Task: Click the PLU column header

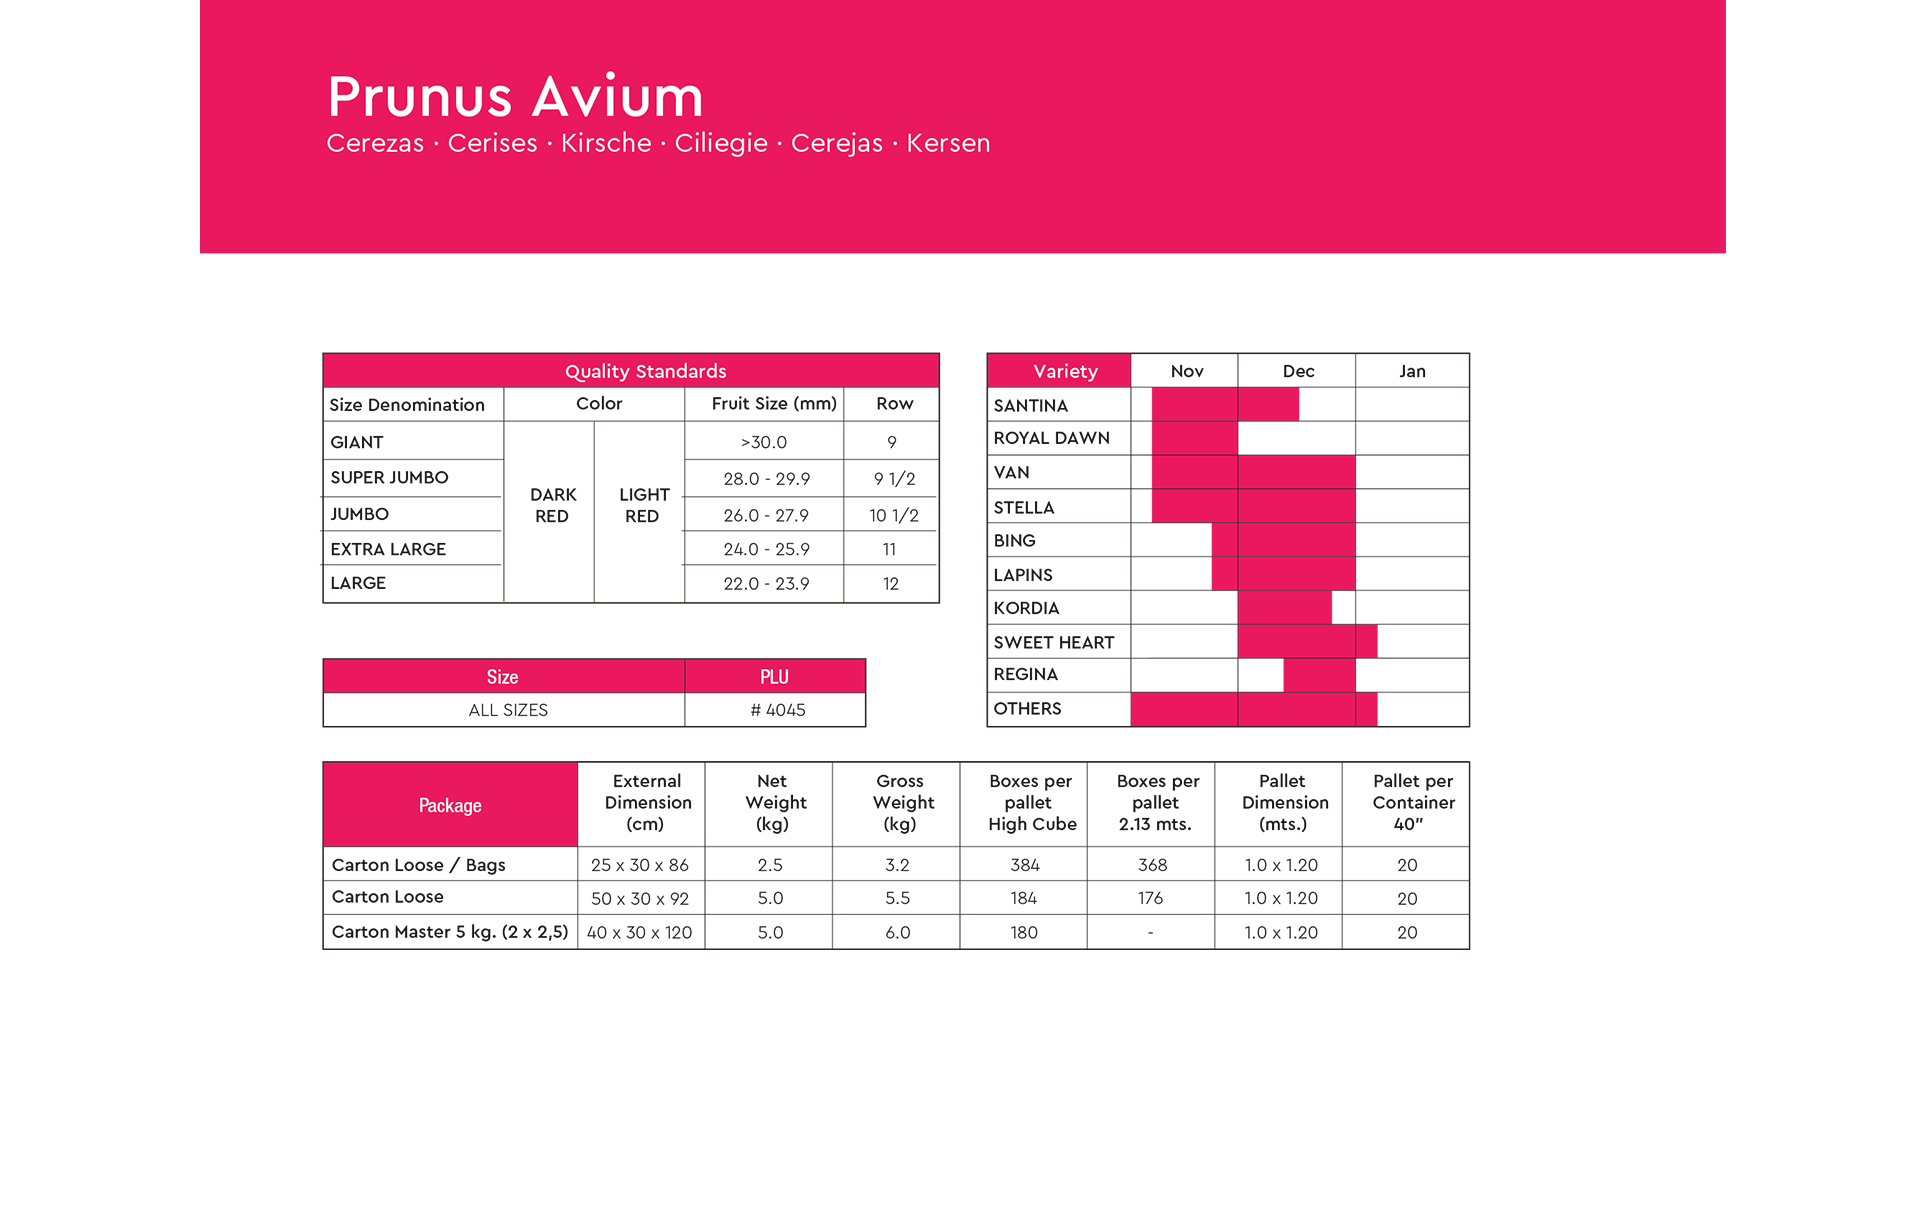Action: (775, 677)
